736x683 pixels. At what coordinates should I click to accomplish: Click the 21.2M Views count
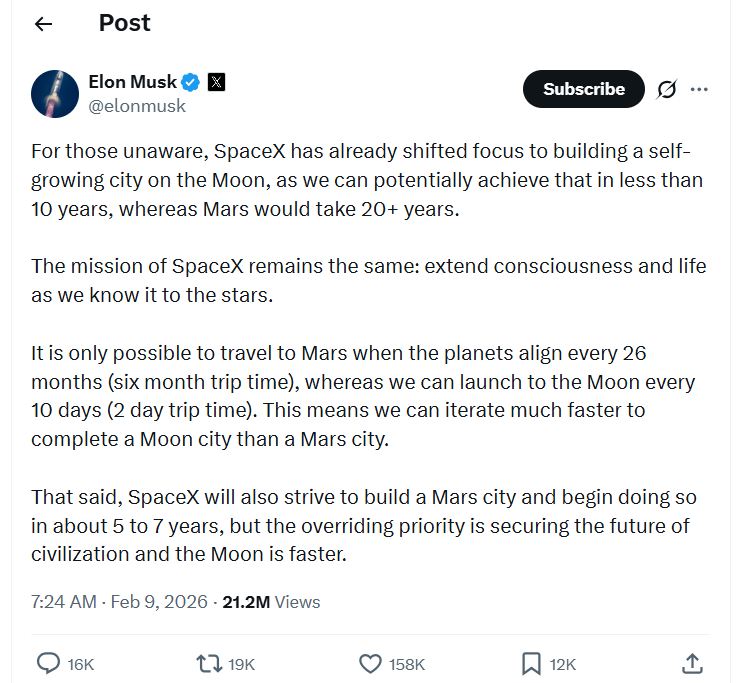click(x=270, y=601)
